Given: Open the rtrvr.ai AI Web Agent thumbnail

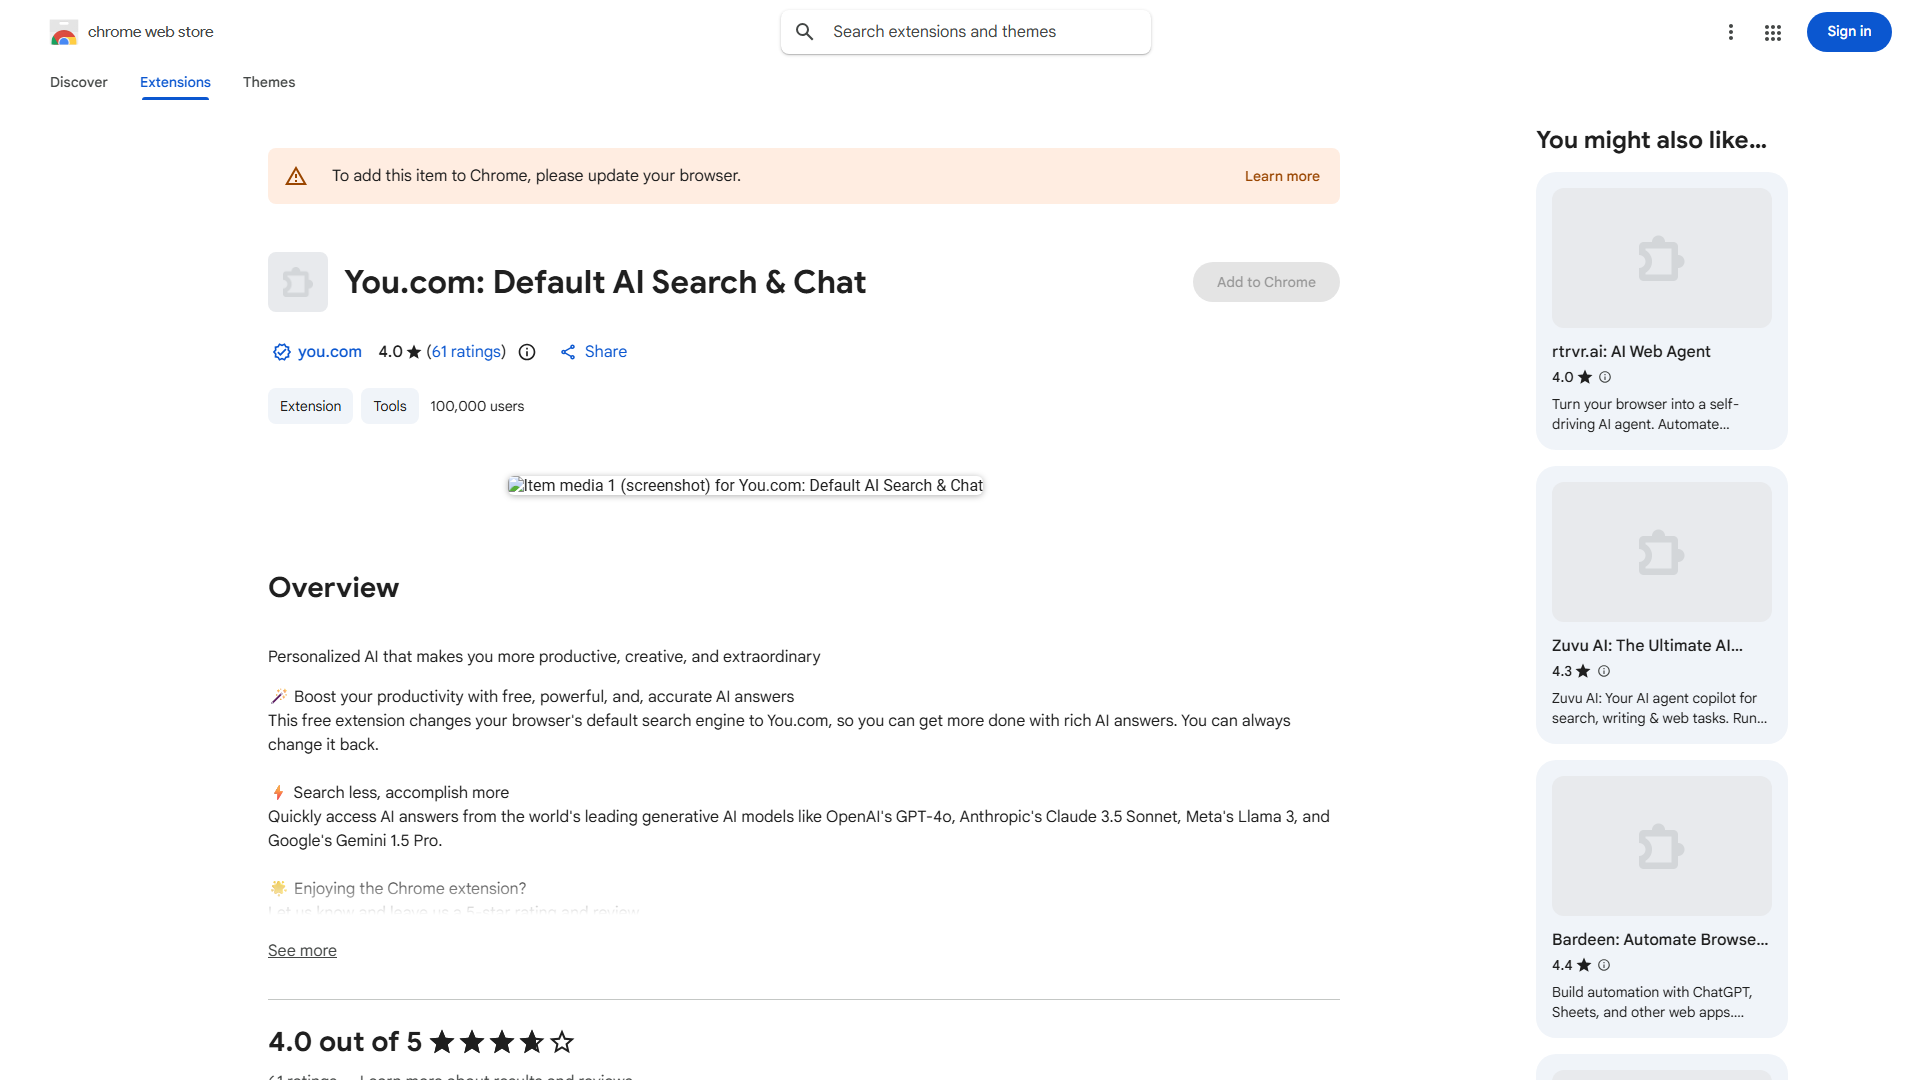Looking at the screenshot, I should tap(1661, 258).
